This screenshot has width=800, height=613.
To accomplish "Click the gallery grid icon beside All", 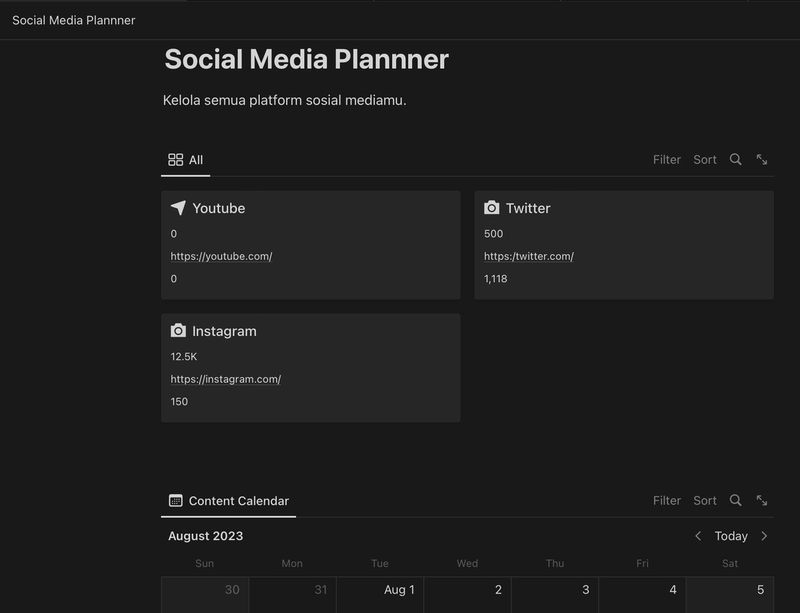I will (x=176, y=160).
